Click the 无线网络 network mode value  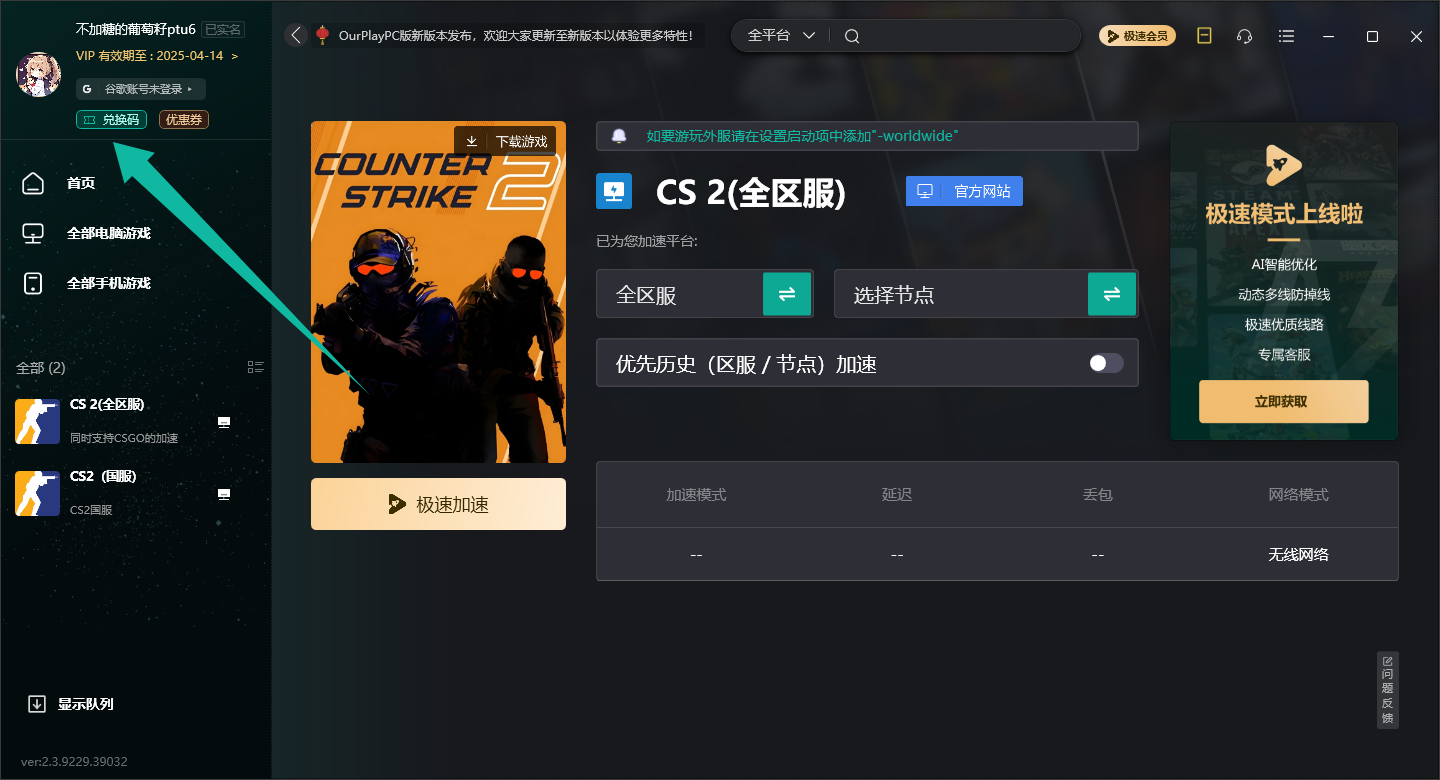point(1298,554)
